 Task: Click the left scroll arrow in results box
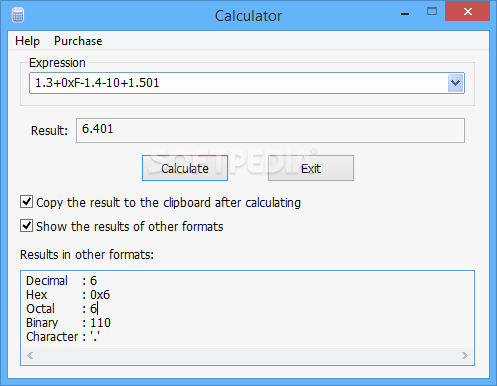tap(30, 355)
